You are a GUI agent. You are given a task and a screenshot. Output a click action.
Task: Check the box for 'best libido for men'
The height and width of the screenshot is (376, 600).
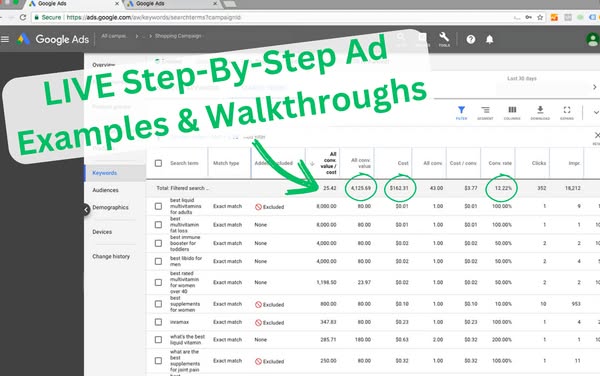pyautogui.click(x=158, y=261)
